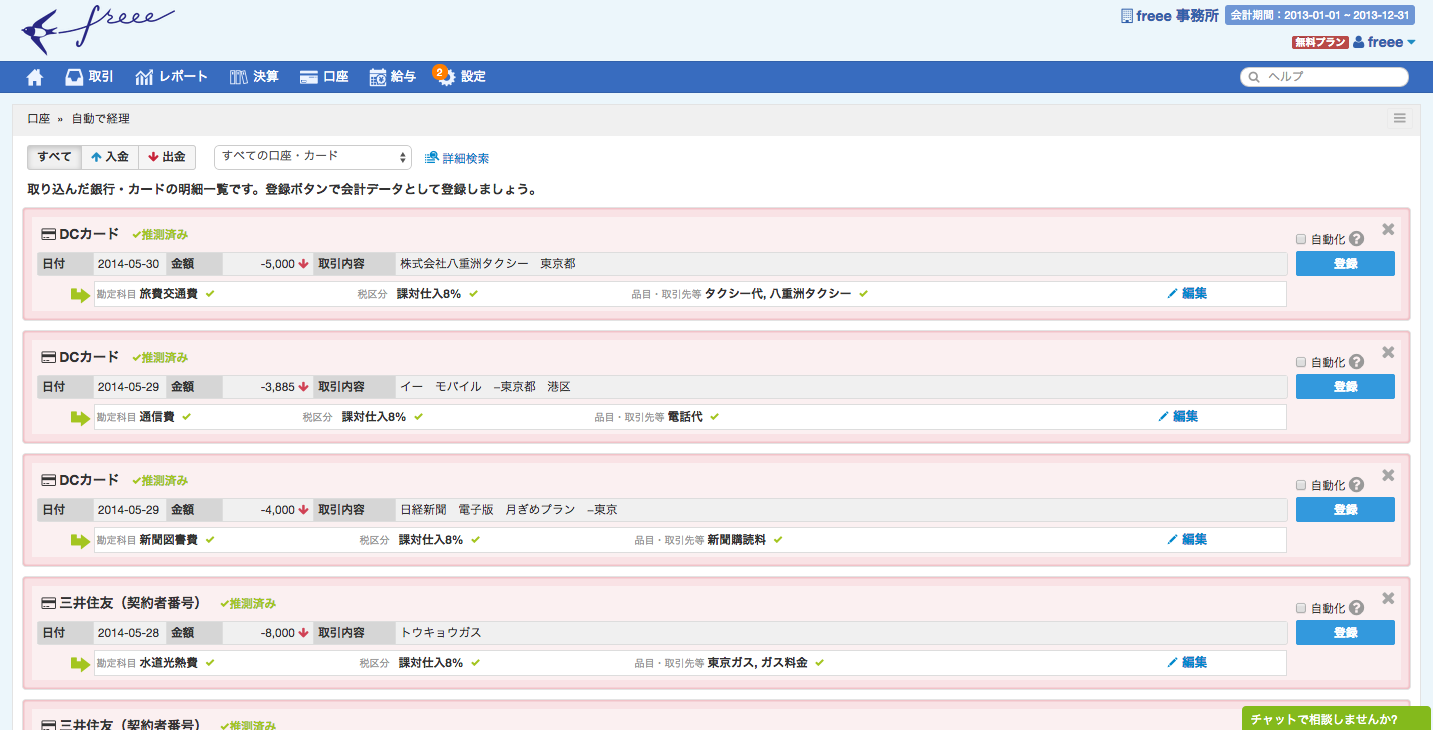Click 新聞購読料 item text
Image resolution: width=1433 pixels, height=730 pixels.
(736, 540)
